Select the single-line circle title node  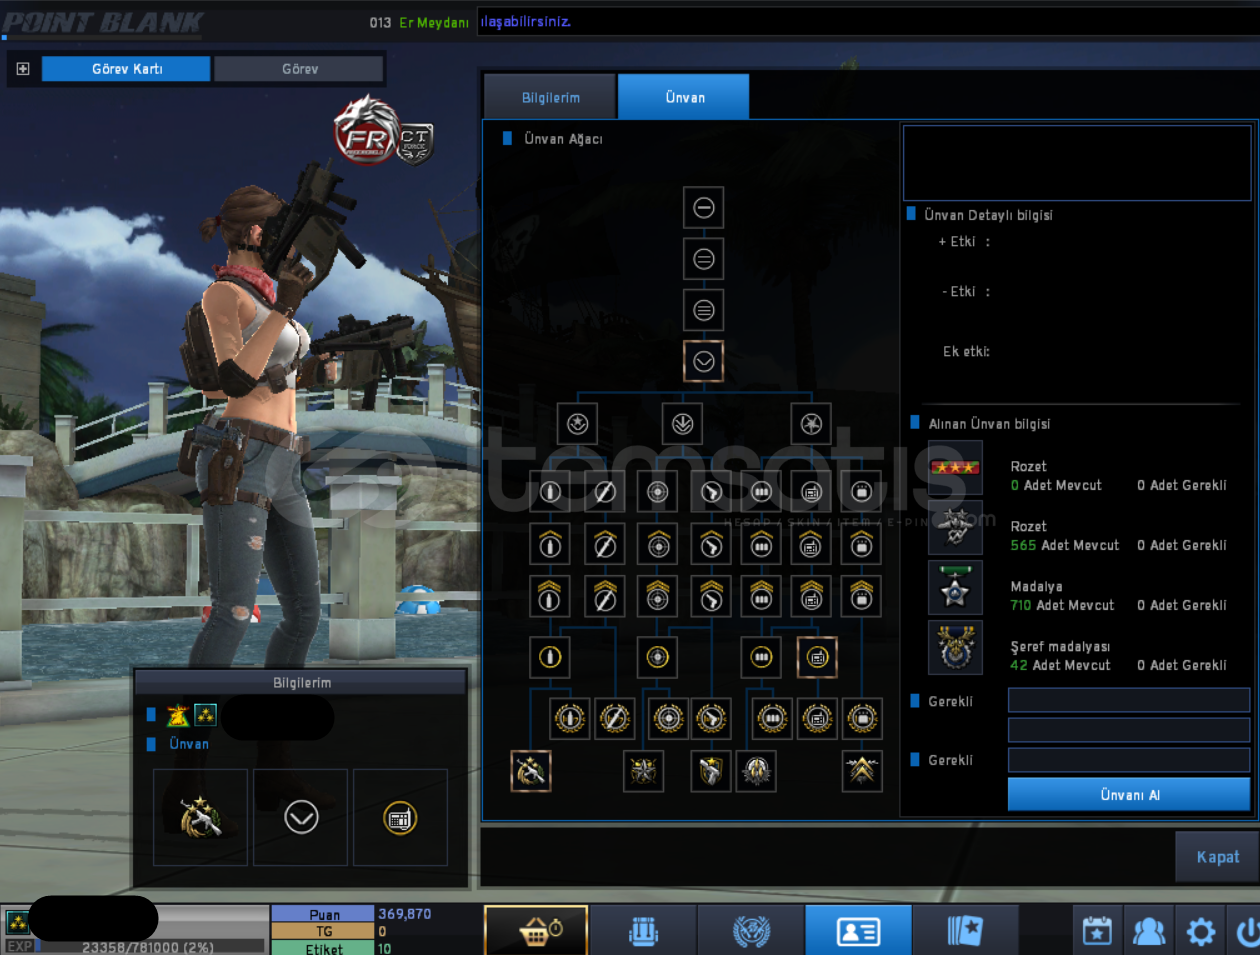coord(704,208)
